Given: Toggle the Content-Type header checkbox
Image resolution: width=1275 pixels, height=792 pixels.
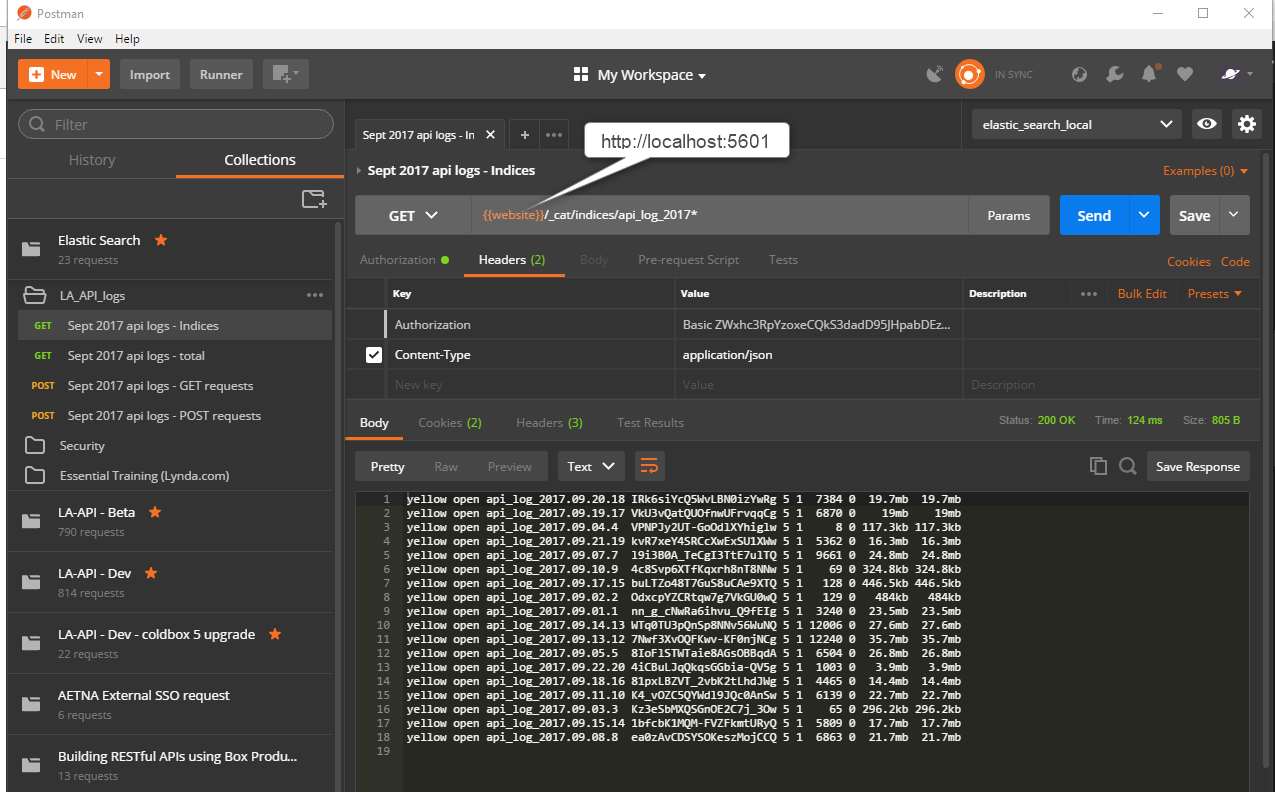Looking at the screenshot, I should tap(374, 355).
